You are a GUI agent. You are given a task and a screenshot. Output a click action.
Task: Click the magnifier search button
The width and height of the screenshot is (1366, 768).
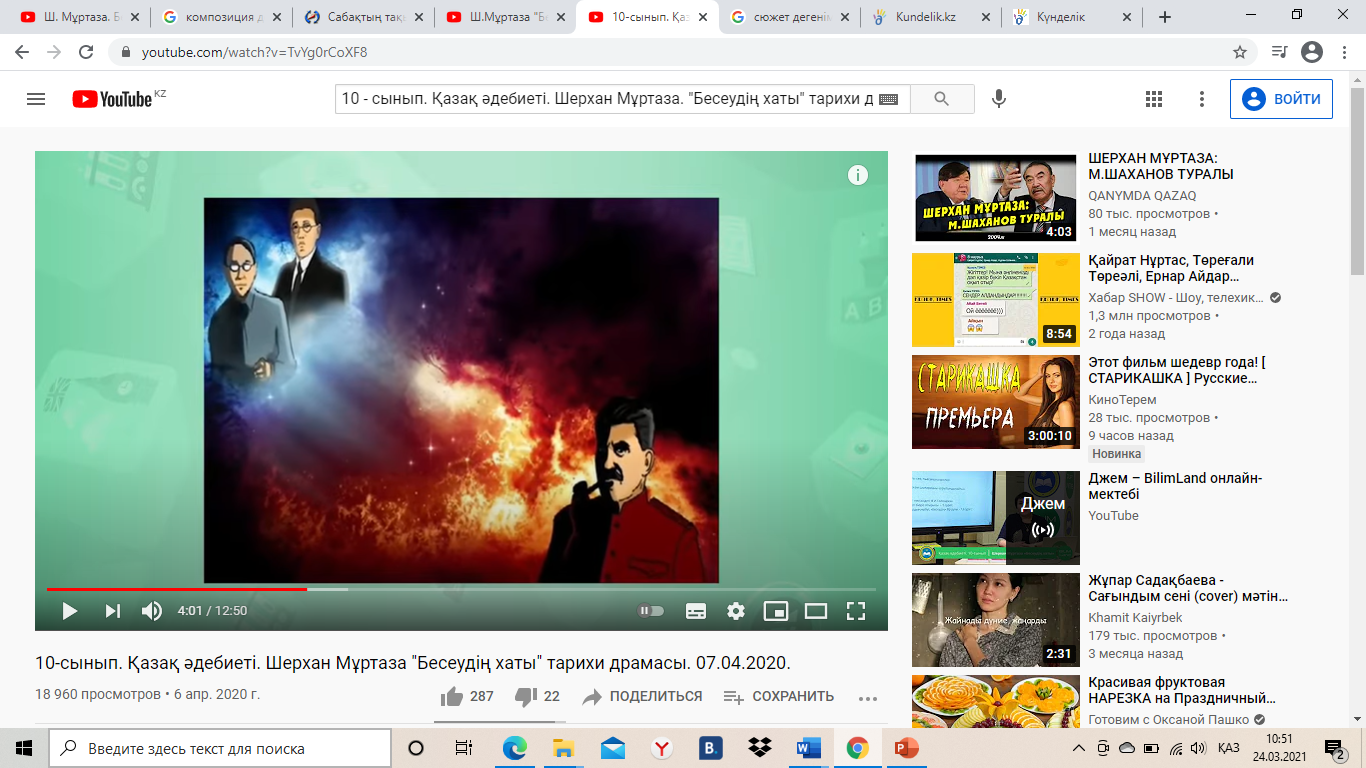[x=942, y=99]
